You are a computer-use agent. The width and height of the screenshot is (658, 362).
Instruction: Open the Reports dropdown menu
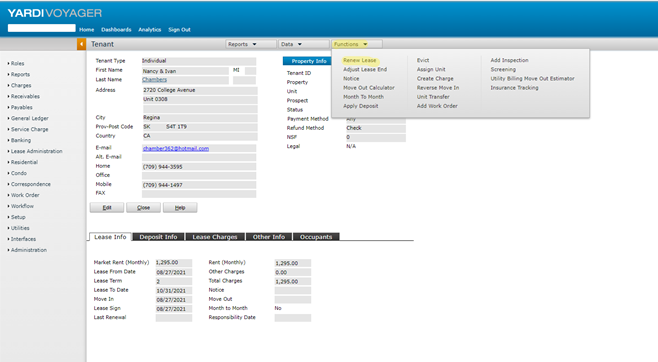(251, 44)
